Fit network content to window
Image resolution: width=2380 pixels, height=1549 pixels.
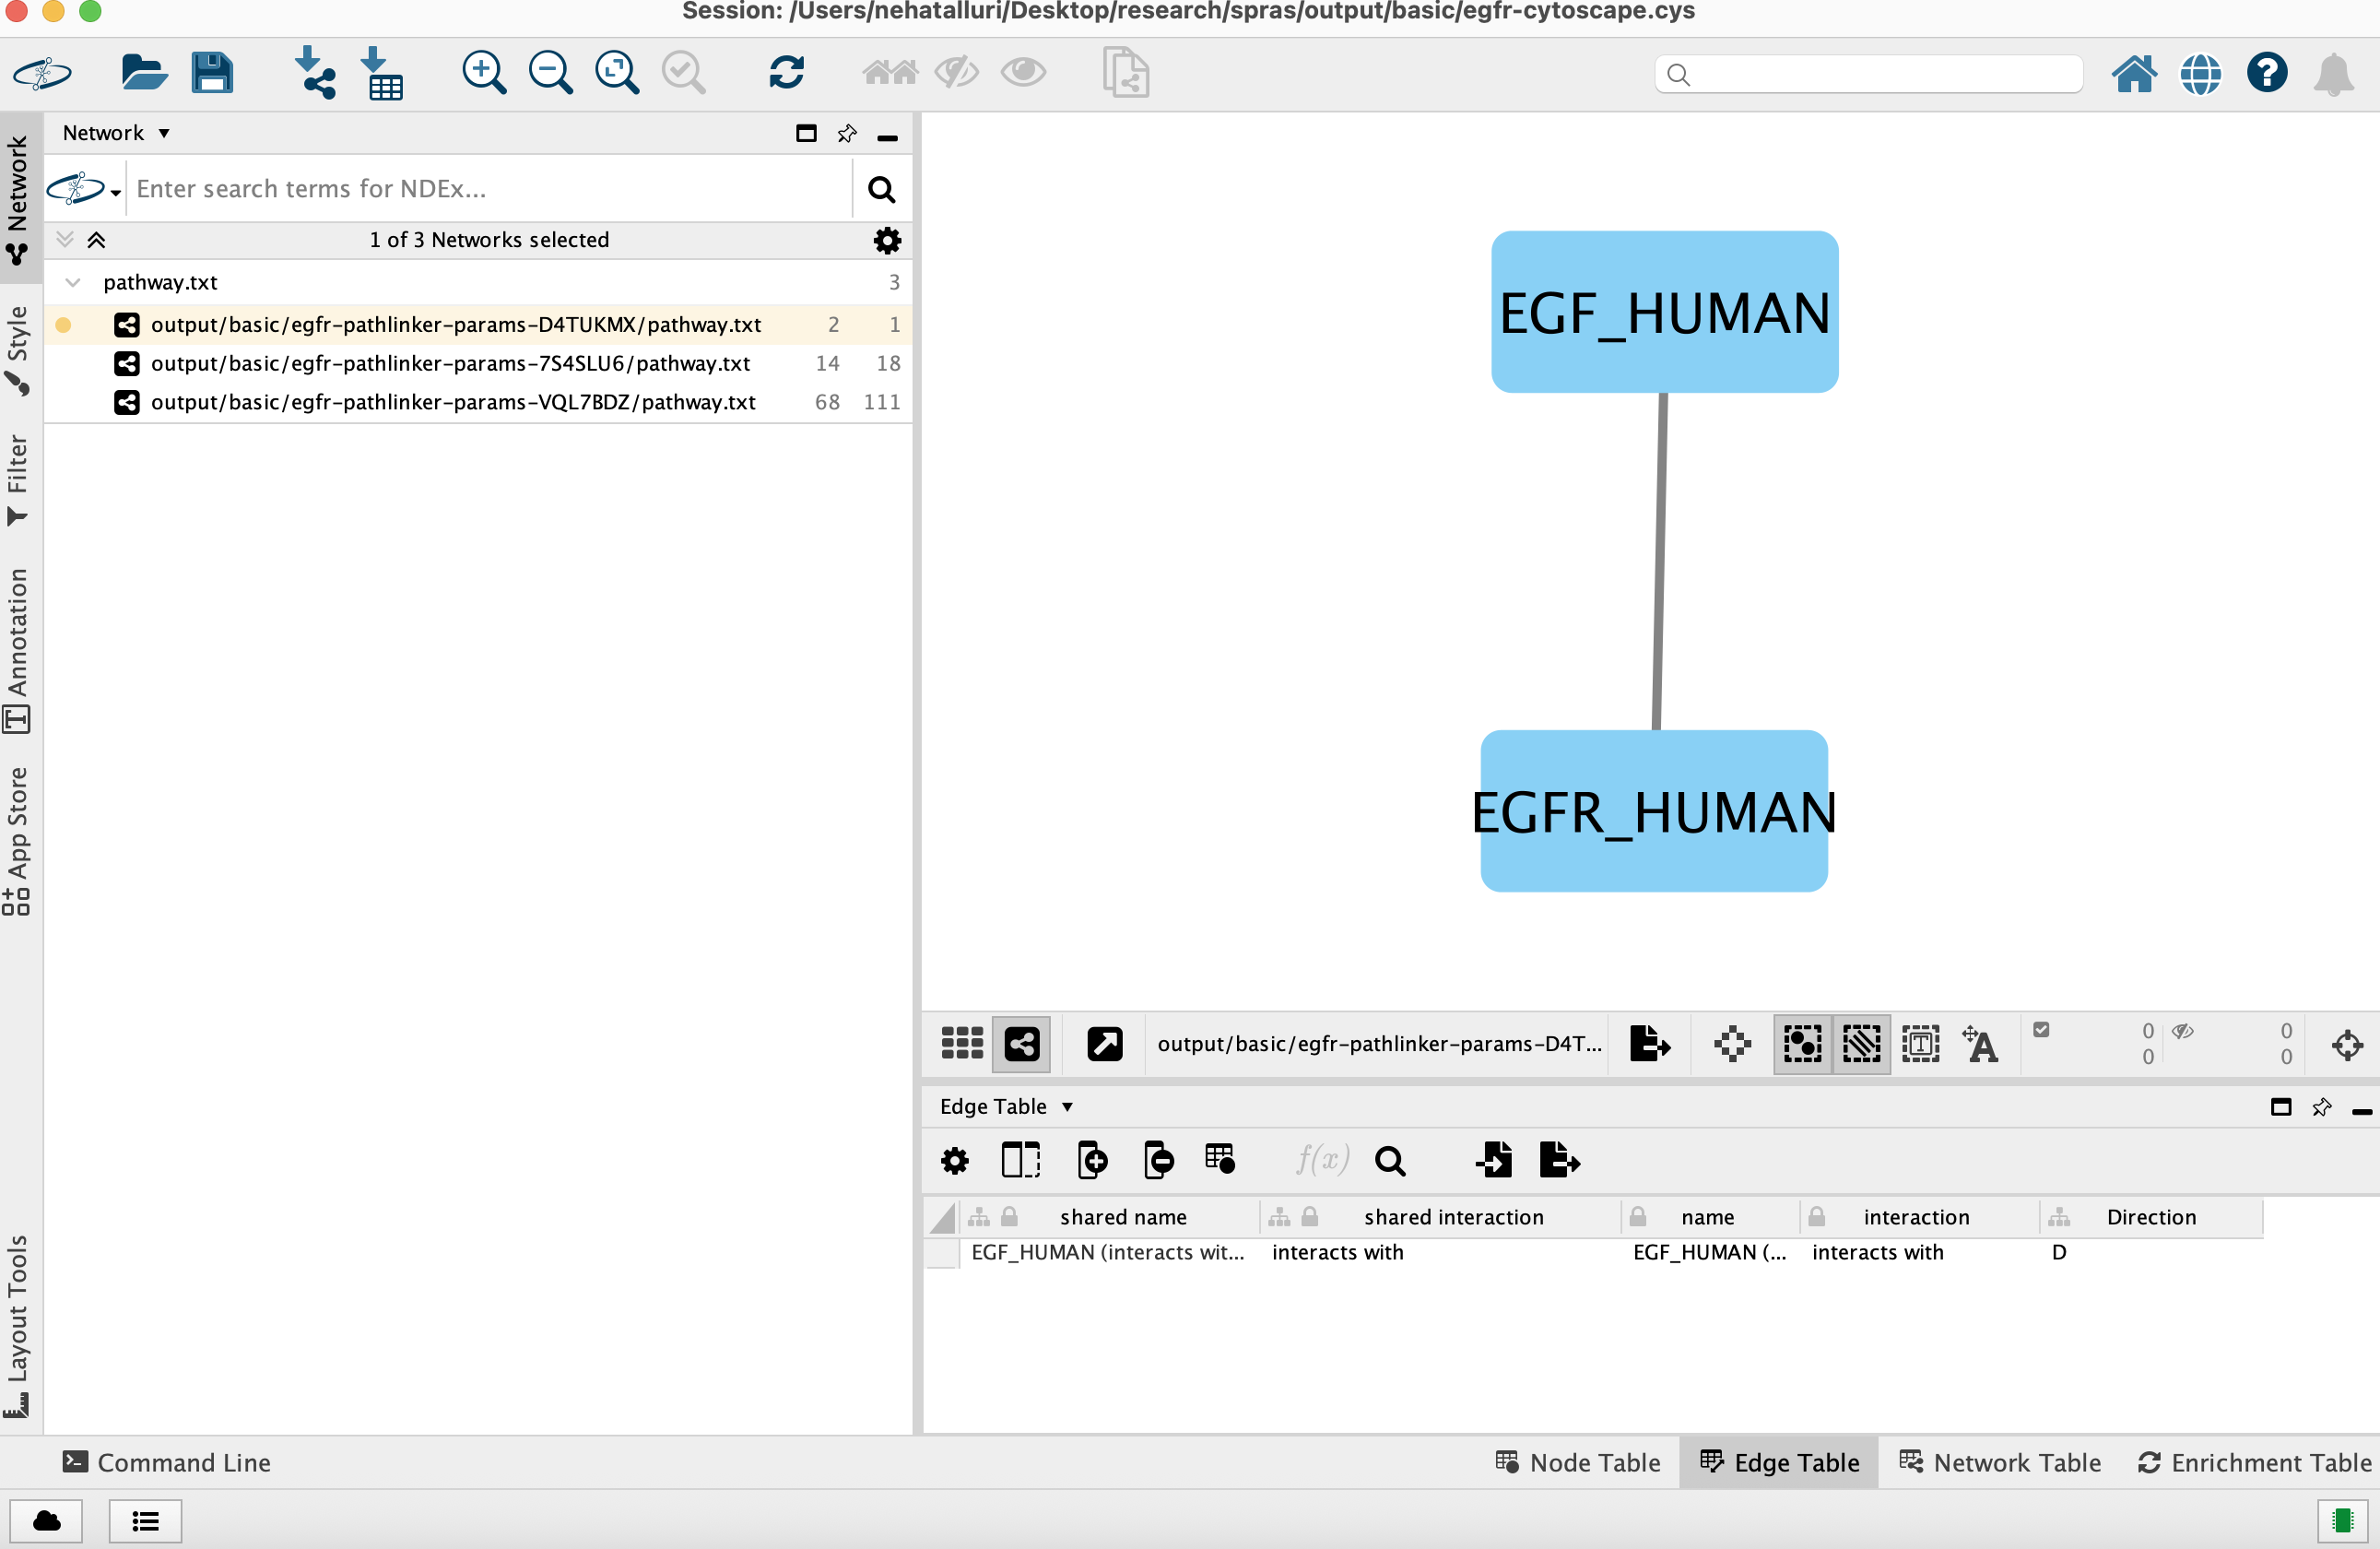point(617,73)
